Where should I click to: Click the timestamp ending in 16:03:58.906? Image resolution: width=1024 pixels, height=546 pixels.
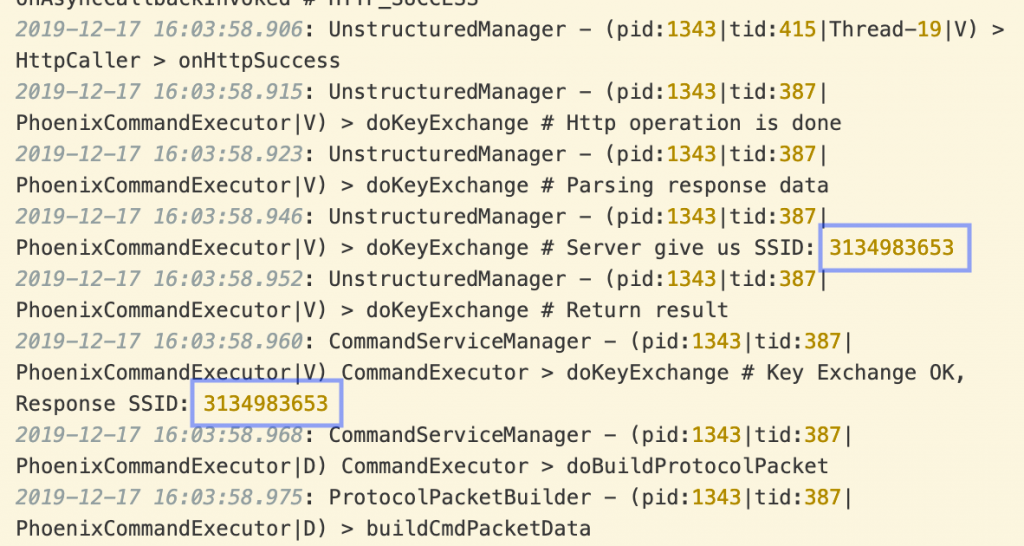(x=159, y=30)
